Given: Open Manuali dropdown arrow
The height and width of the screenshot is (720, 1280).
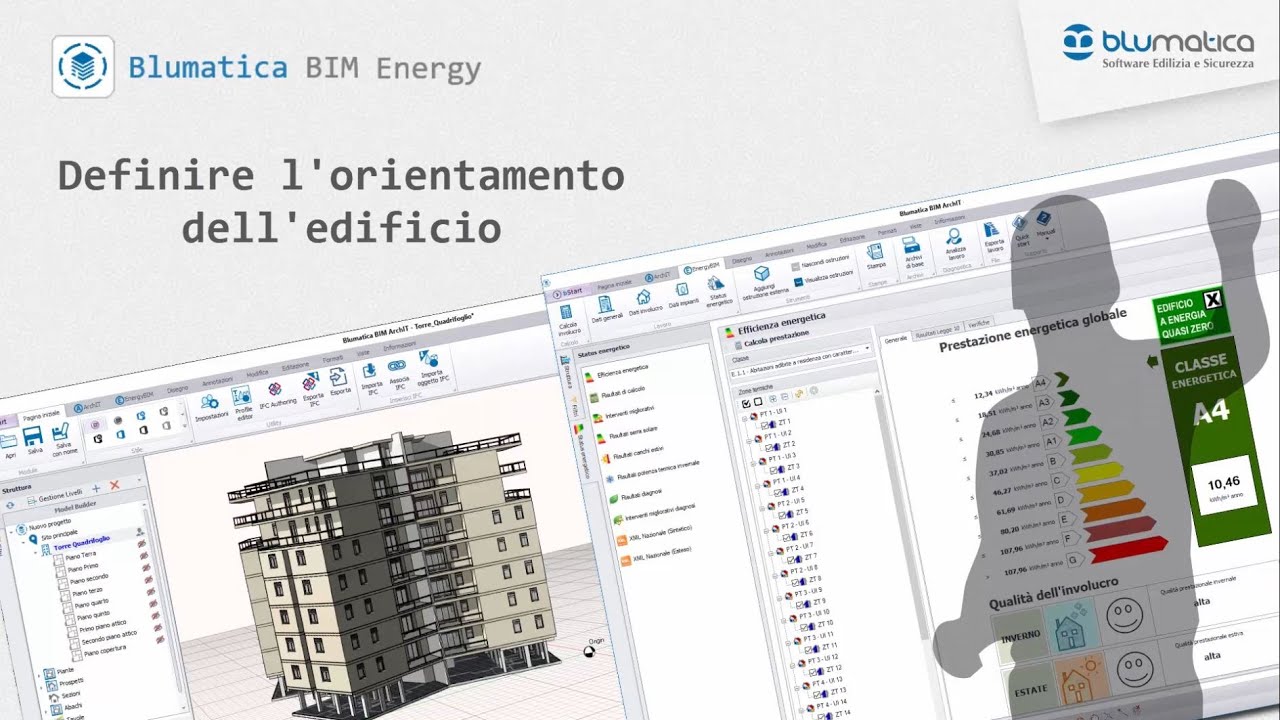Looking at the screenshot, I should pyautogui.click(x=1049, y=240).
